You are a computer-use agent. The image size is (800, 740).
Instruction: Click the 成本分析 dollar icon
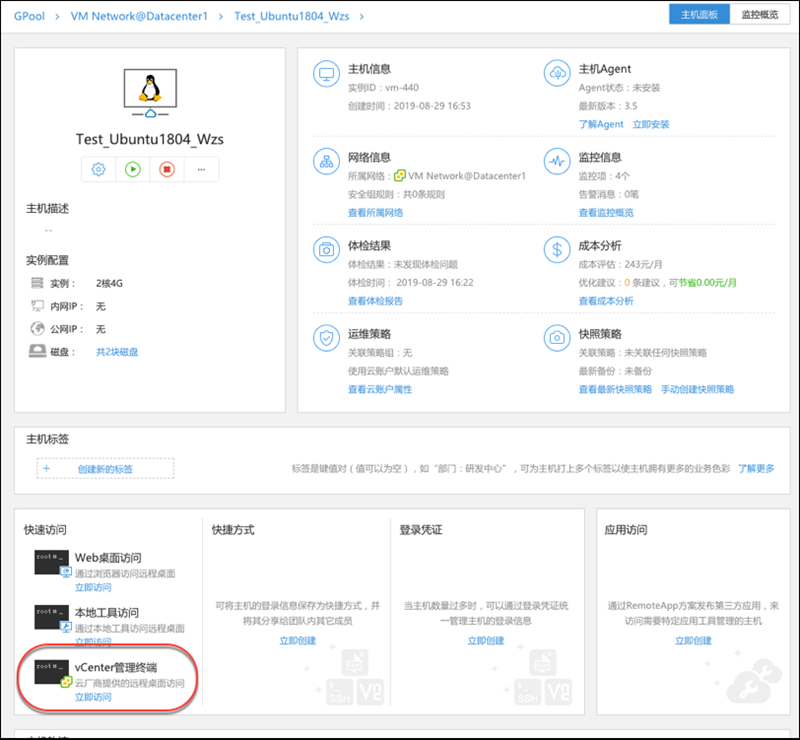(557, 249)
